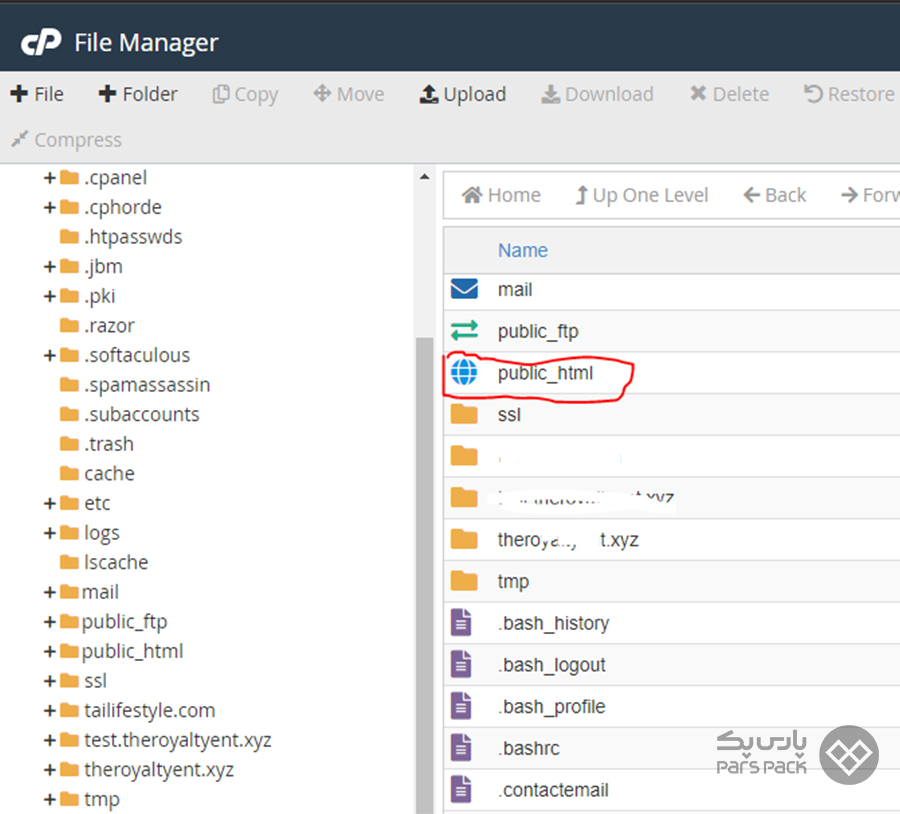Go to Home directory
The image size is (900, 814).
pyautogui.click(x=501, y=195)
